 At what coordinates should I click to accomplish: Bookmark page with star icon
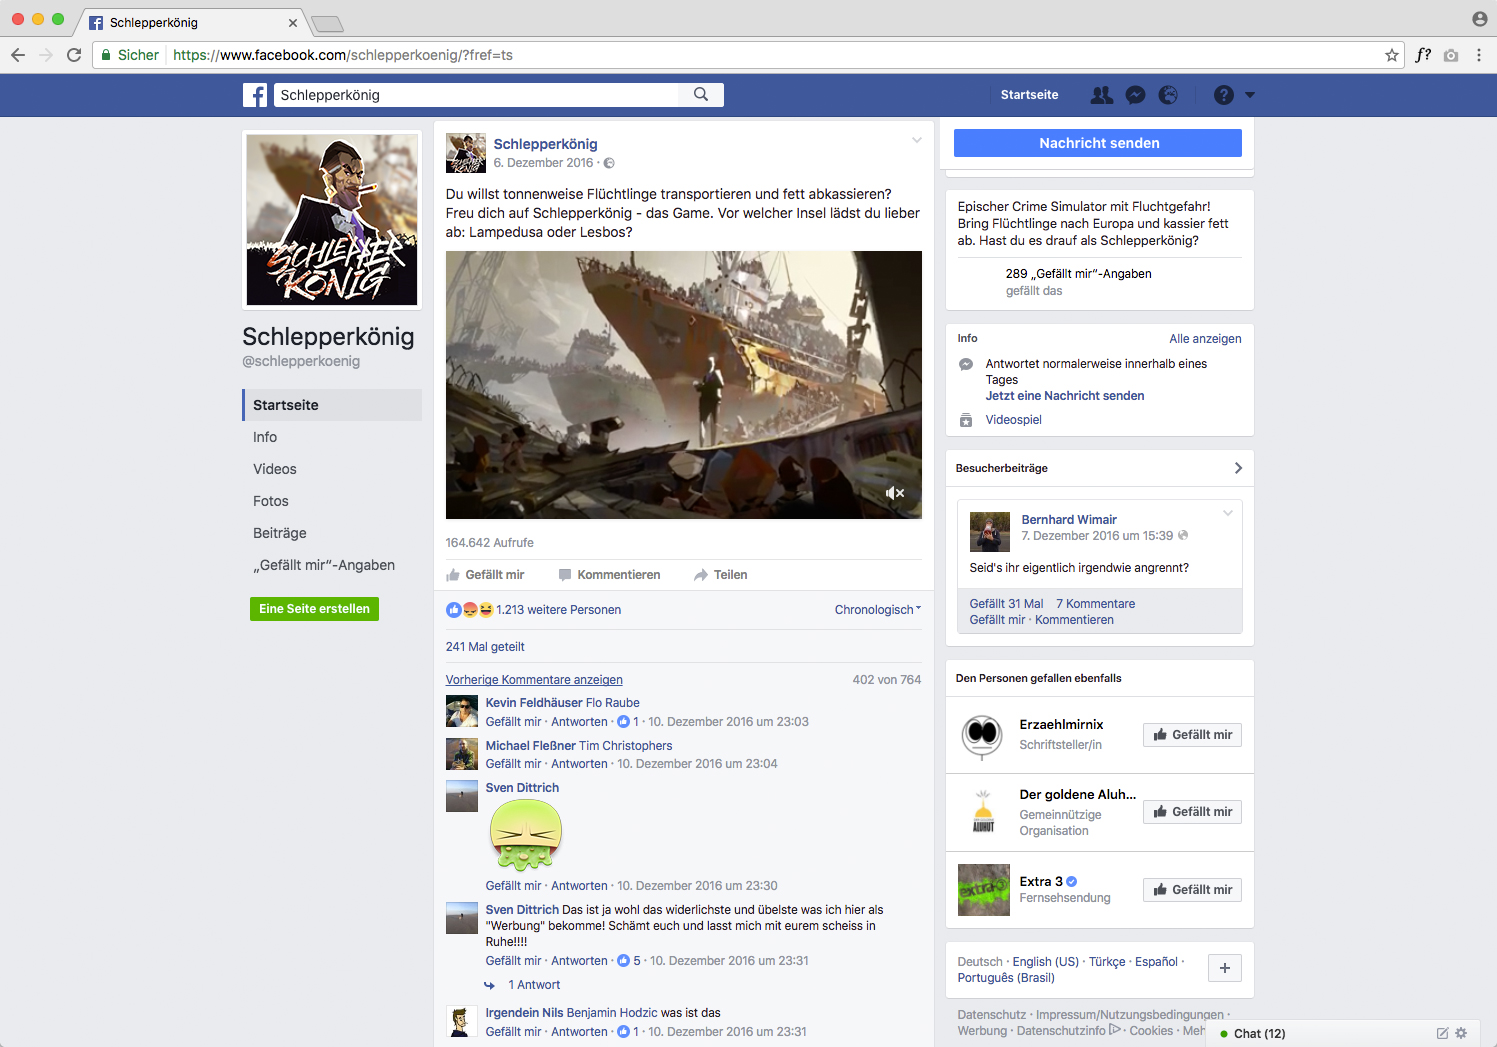(x=1392, y=55)
